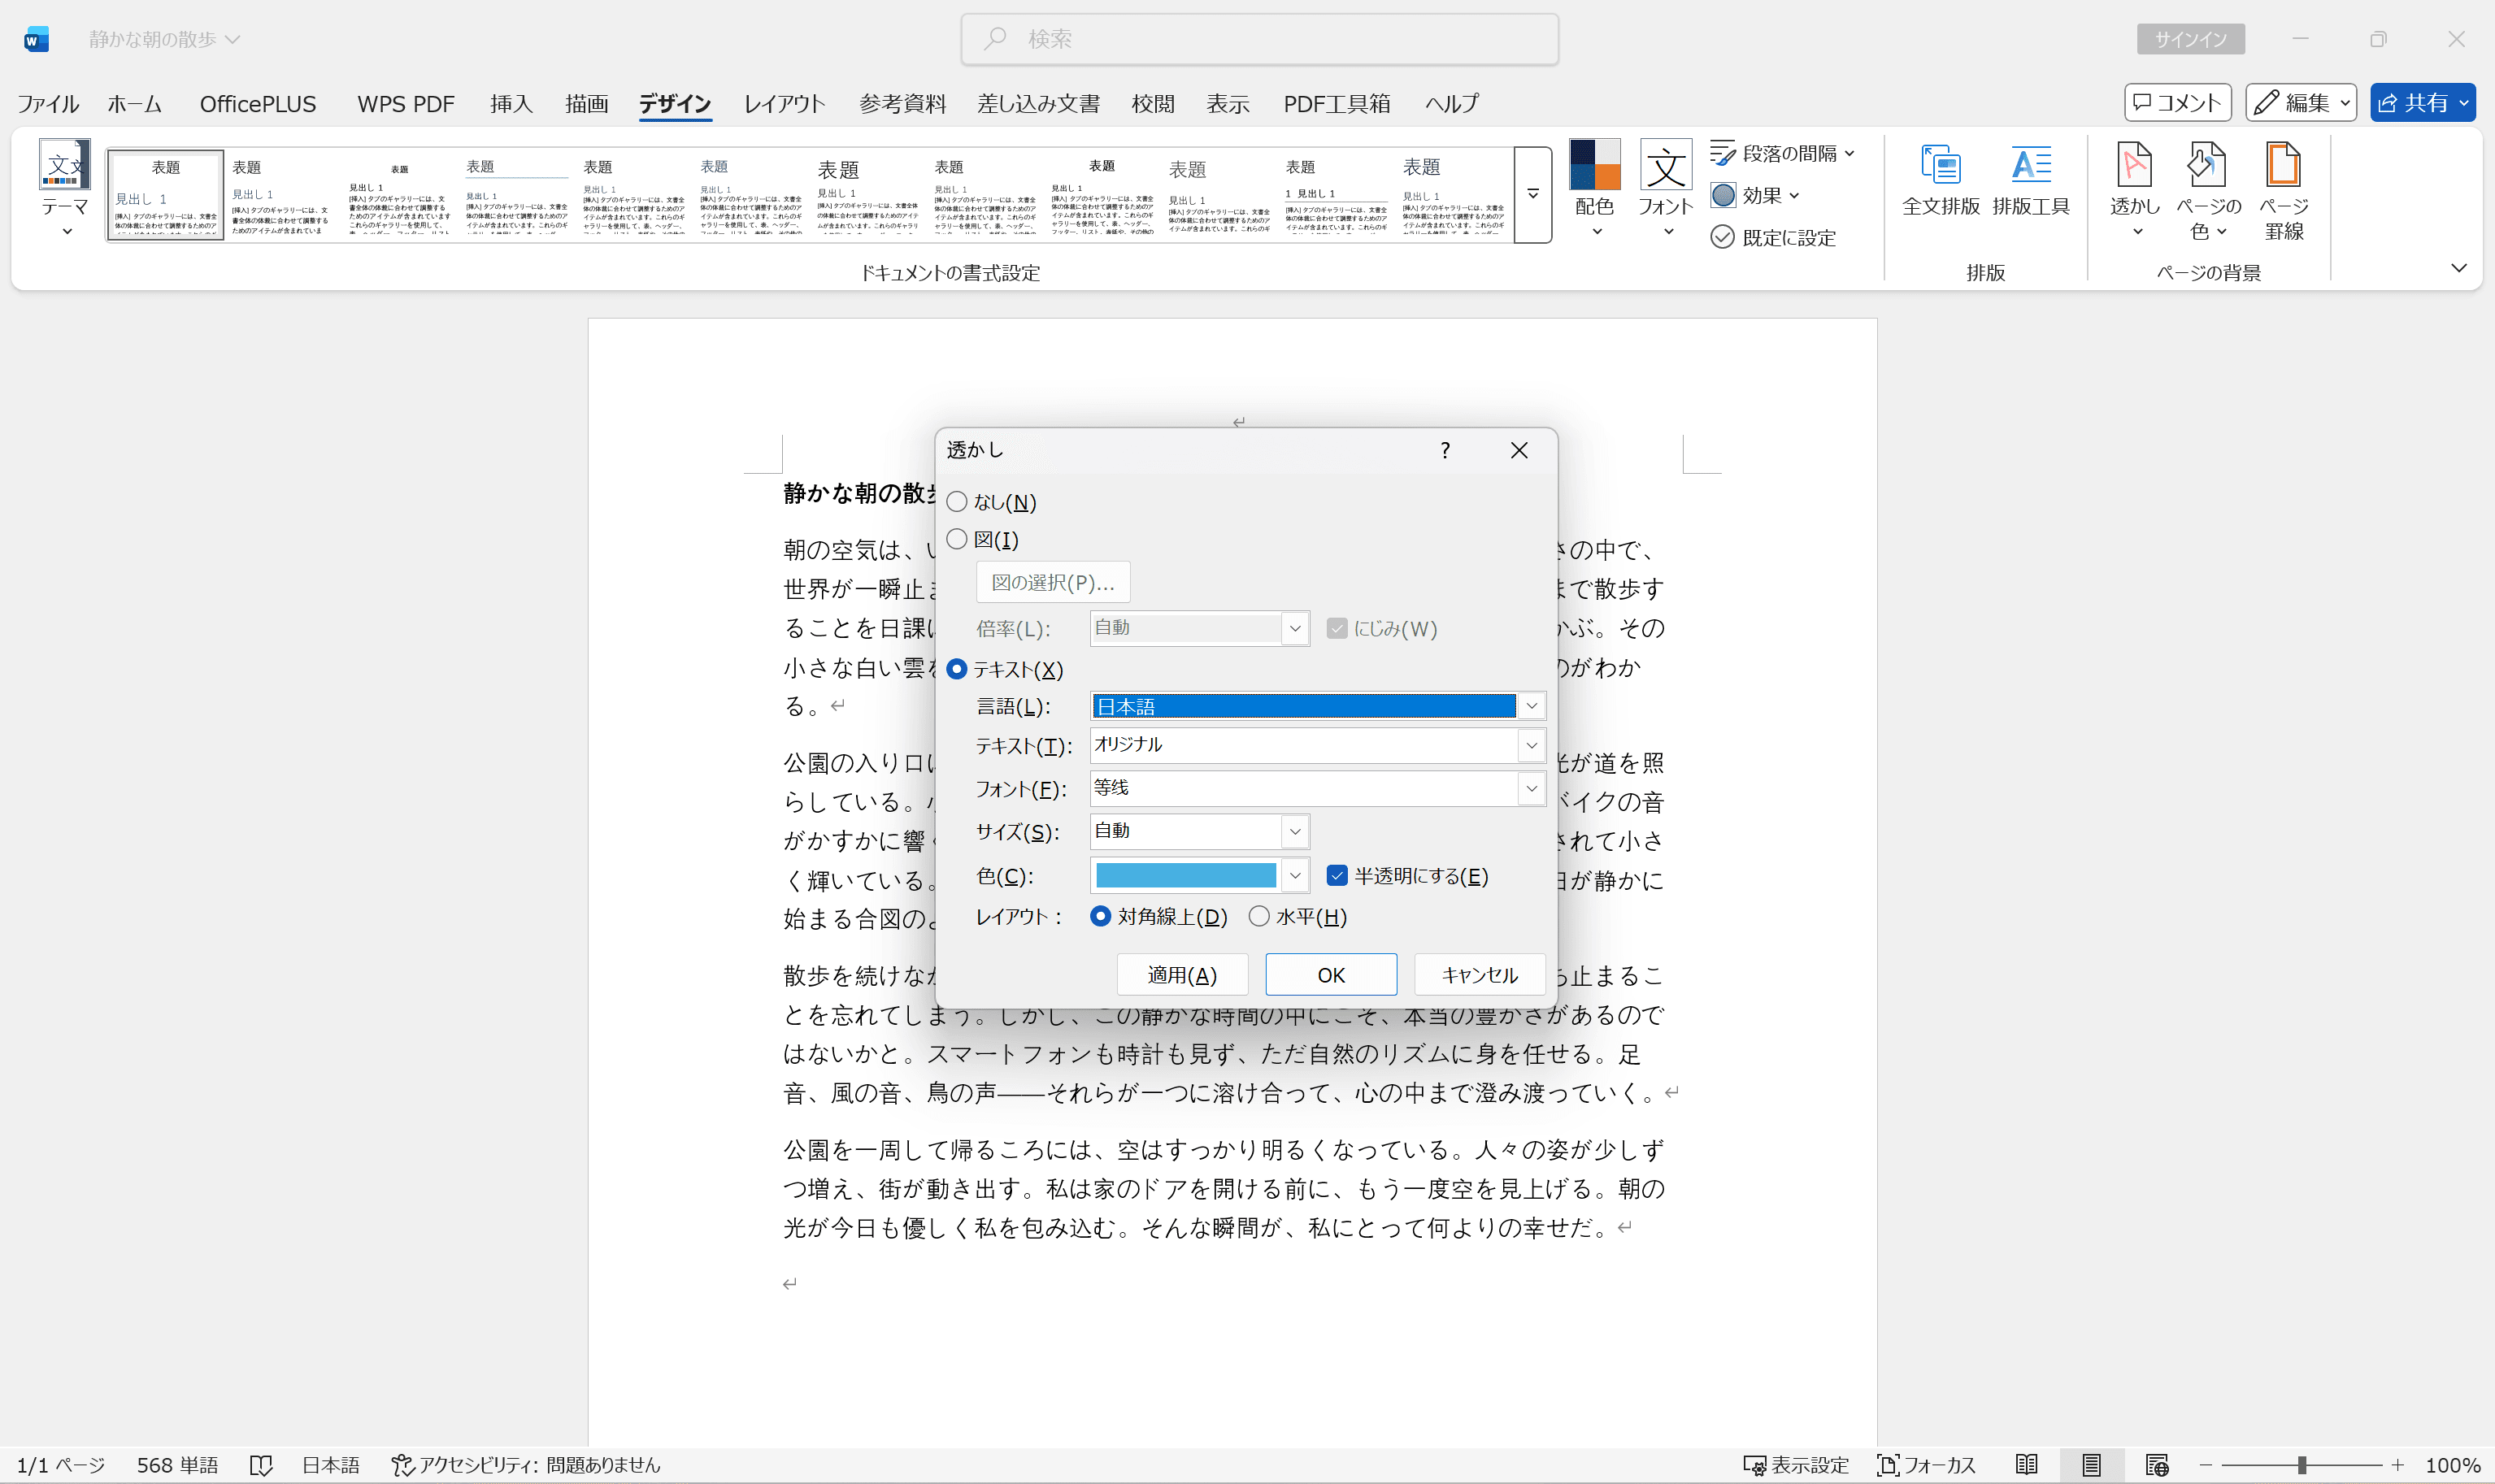This screenshot has width=2495, height=1484.
Task: Select 水平(H) layout radio button
Action: click(x=1259, y=916)
